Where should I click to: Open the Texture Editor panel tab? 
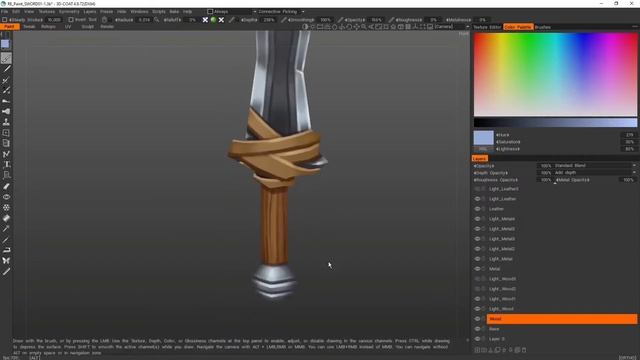point(487,27)
